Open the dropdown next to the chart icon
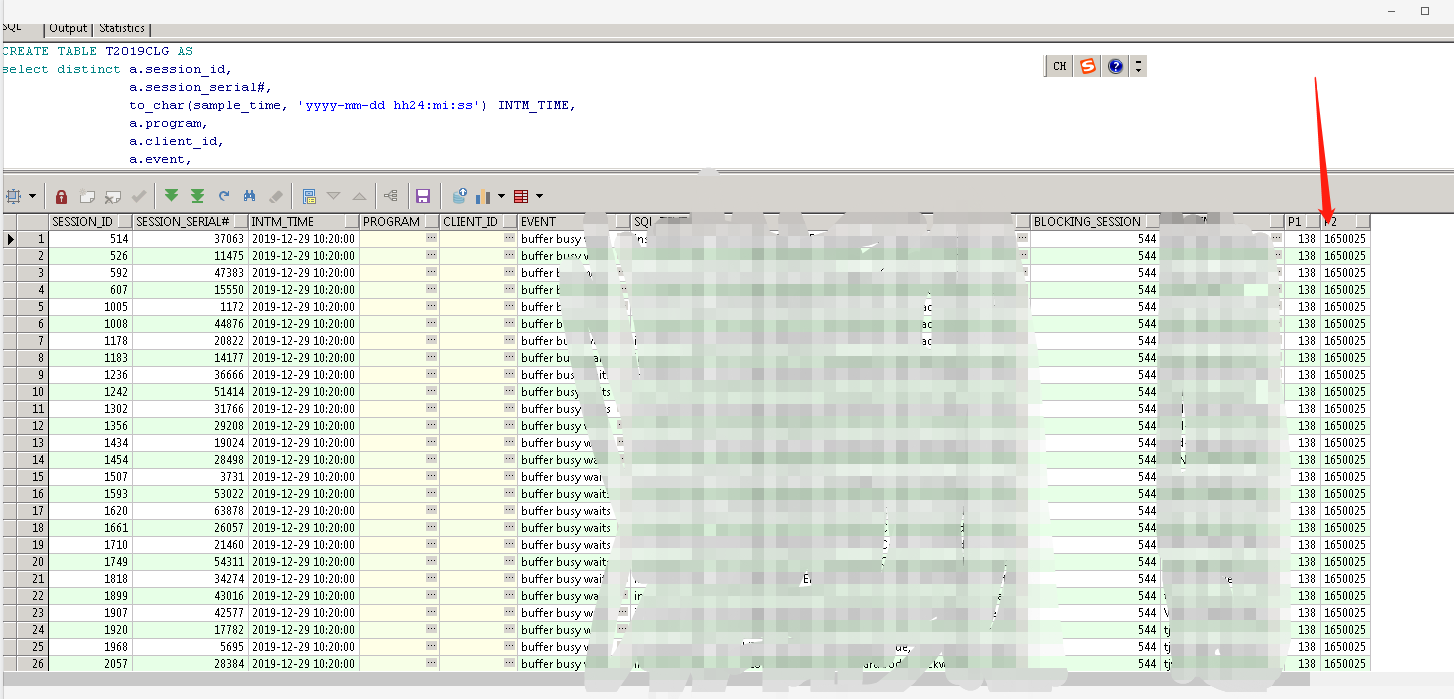1454x699 pixels. [503, 196]
